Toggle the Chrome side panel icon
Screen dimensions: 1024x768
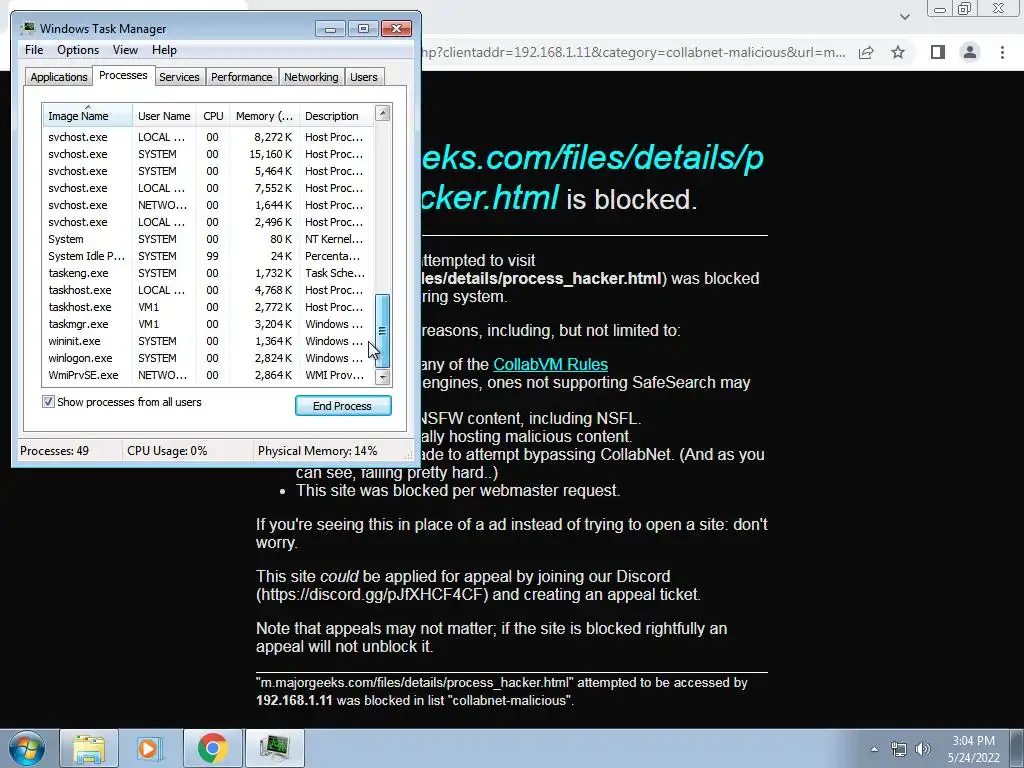938,52
